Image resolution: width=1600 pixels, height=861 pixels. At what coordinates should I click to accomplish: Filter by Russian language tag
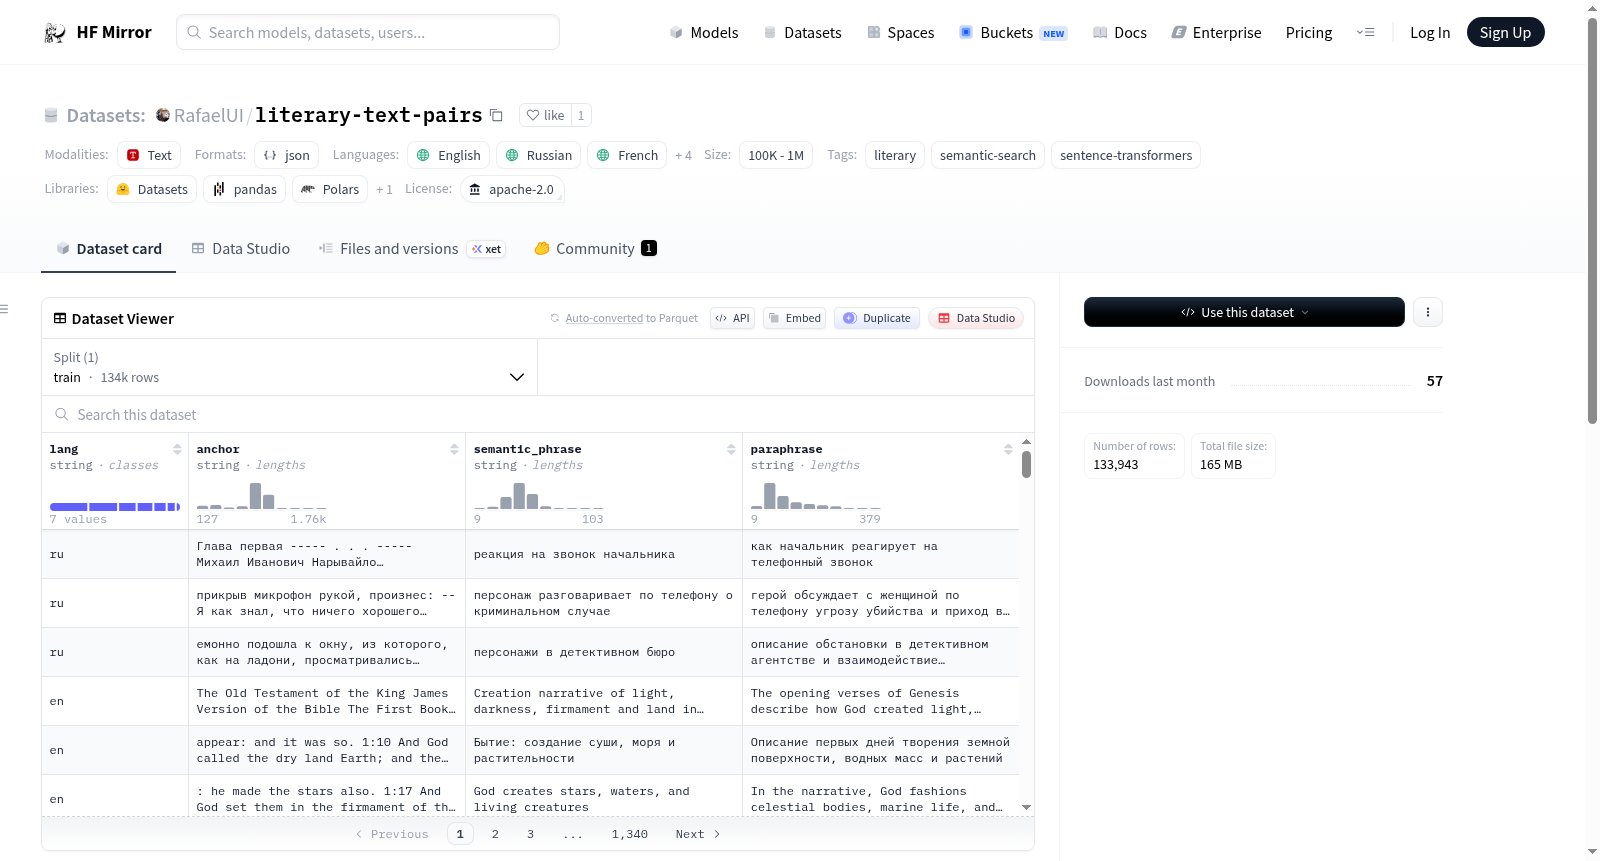click(538, 155)
